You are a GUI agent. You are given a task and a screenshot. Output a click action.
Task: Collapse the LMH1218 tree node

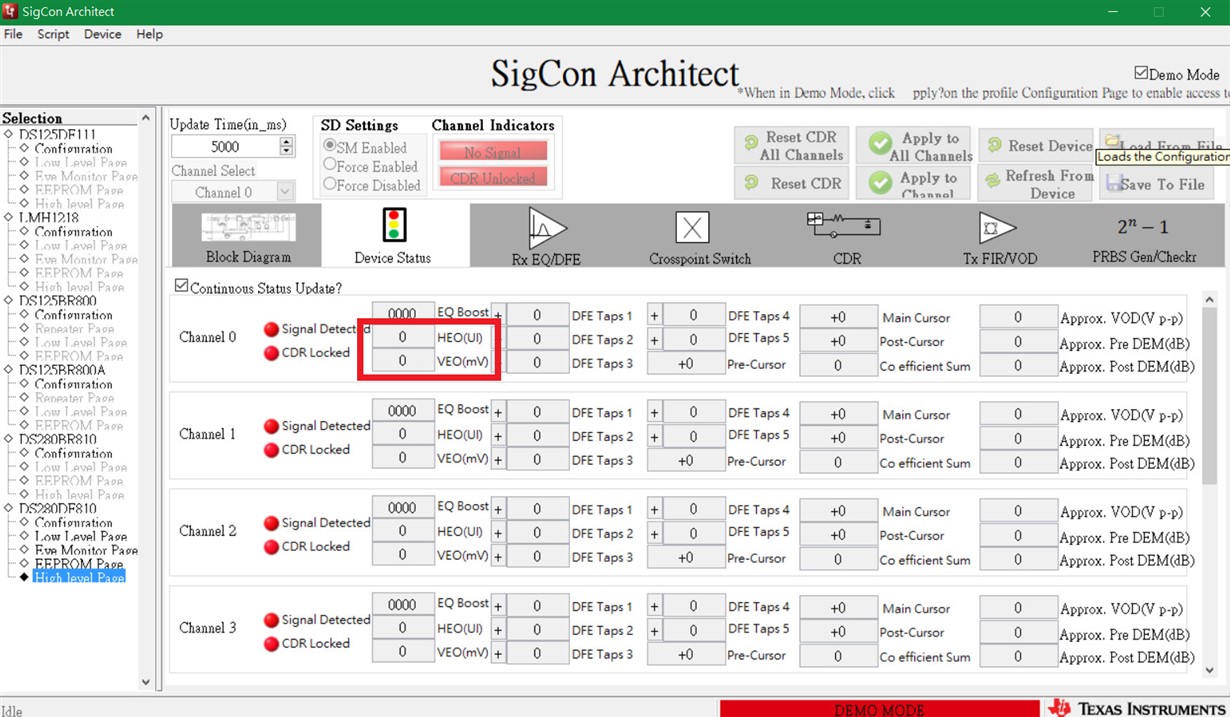coord(8,217)
